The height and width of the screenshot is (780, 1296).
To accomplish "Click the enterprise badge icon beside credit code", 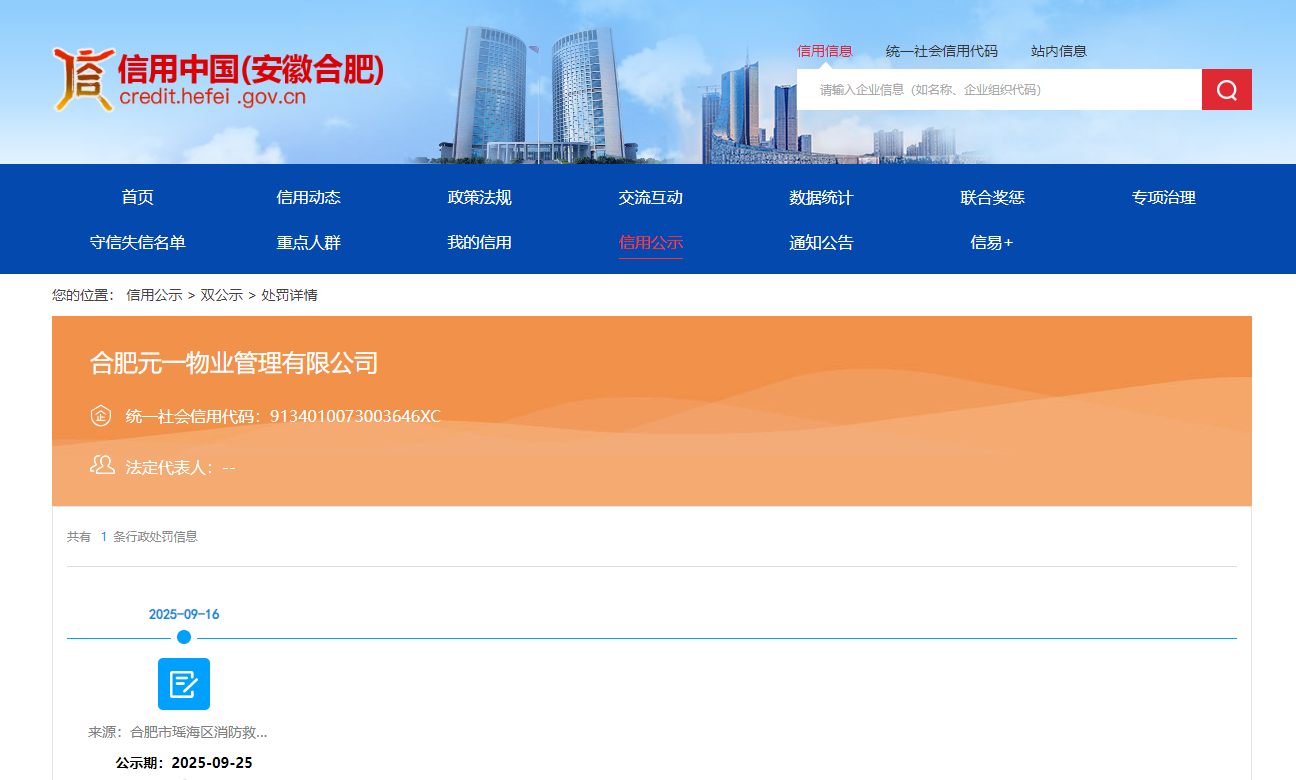I will [100, 416].
